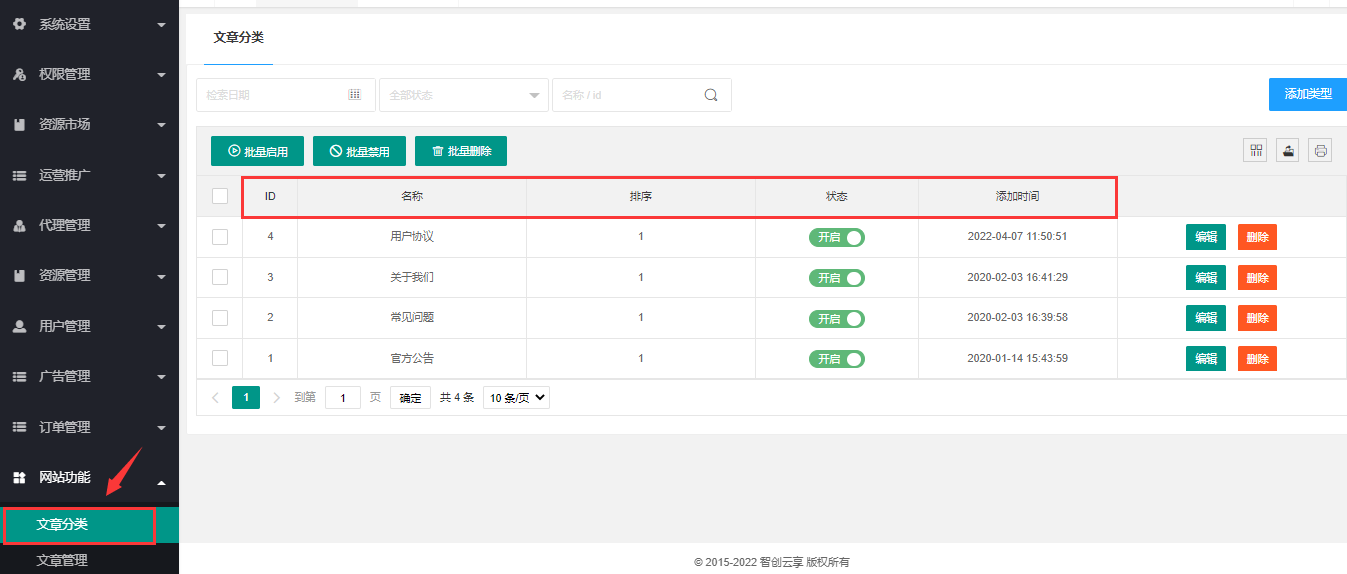Click the 用户管理 person icon in sidebar
The image size is (1347, 574).
18,326
